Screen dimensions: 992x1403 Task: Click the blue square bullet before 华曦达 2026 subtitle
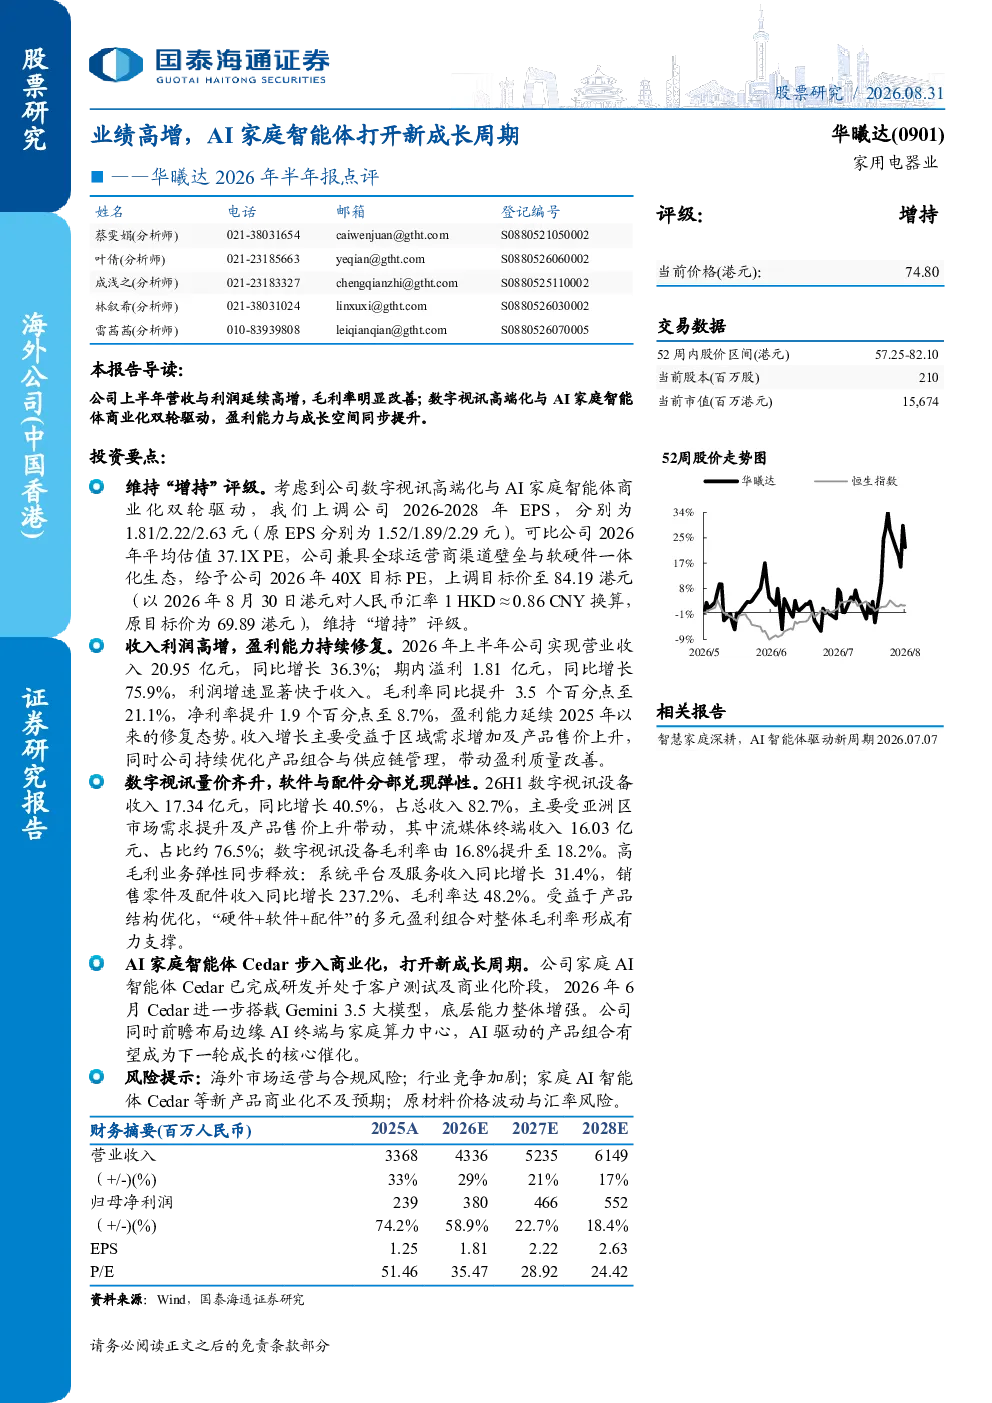[97, 176]
